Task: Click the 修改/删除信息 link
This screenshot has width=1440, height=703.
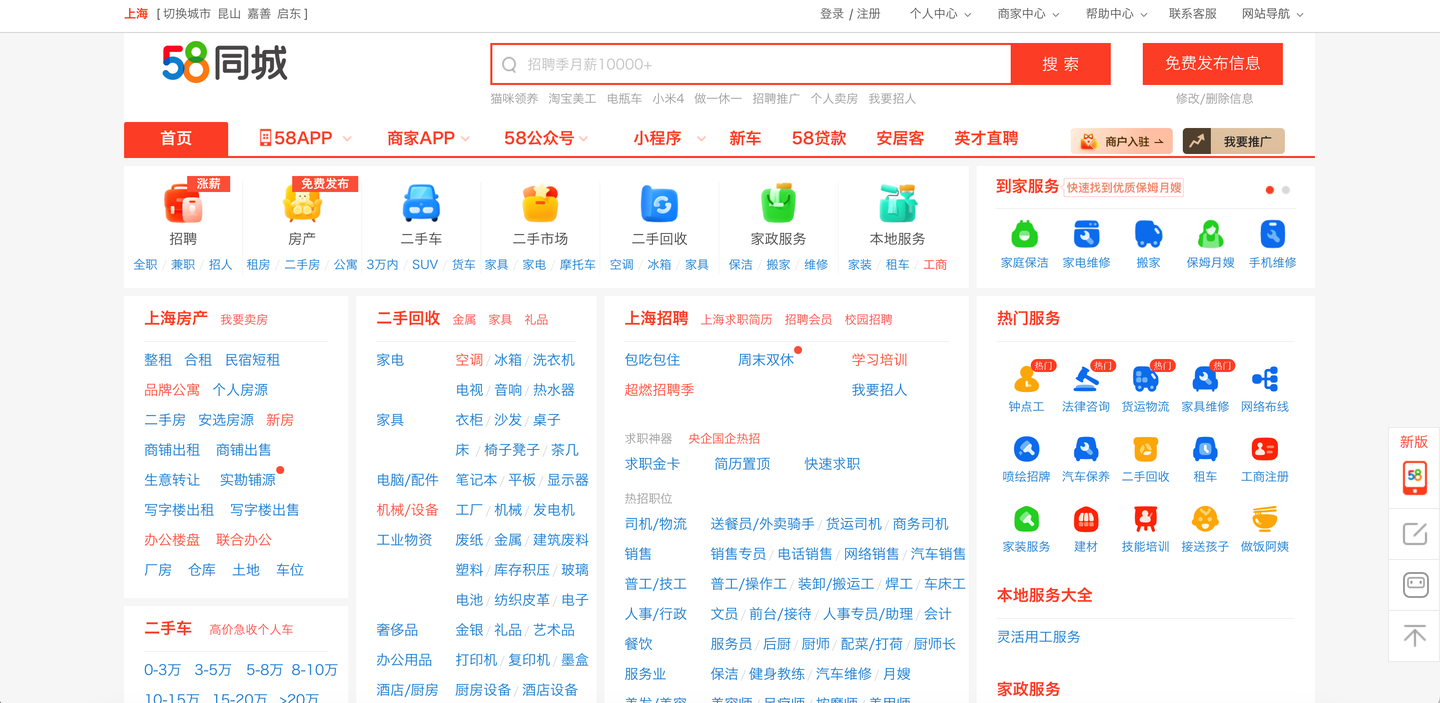Action: point(1214,98)
